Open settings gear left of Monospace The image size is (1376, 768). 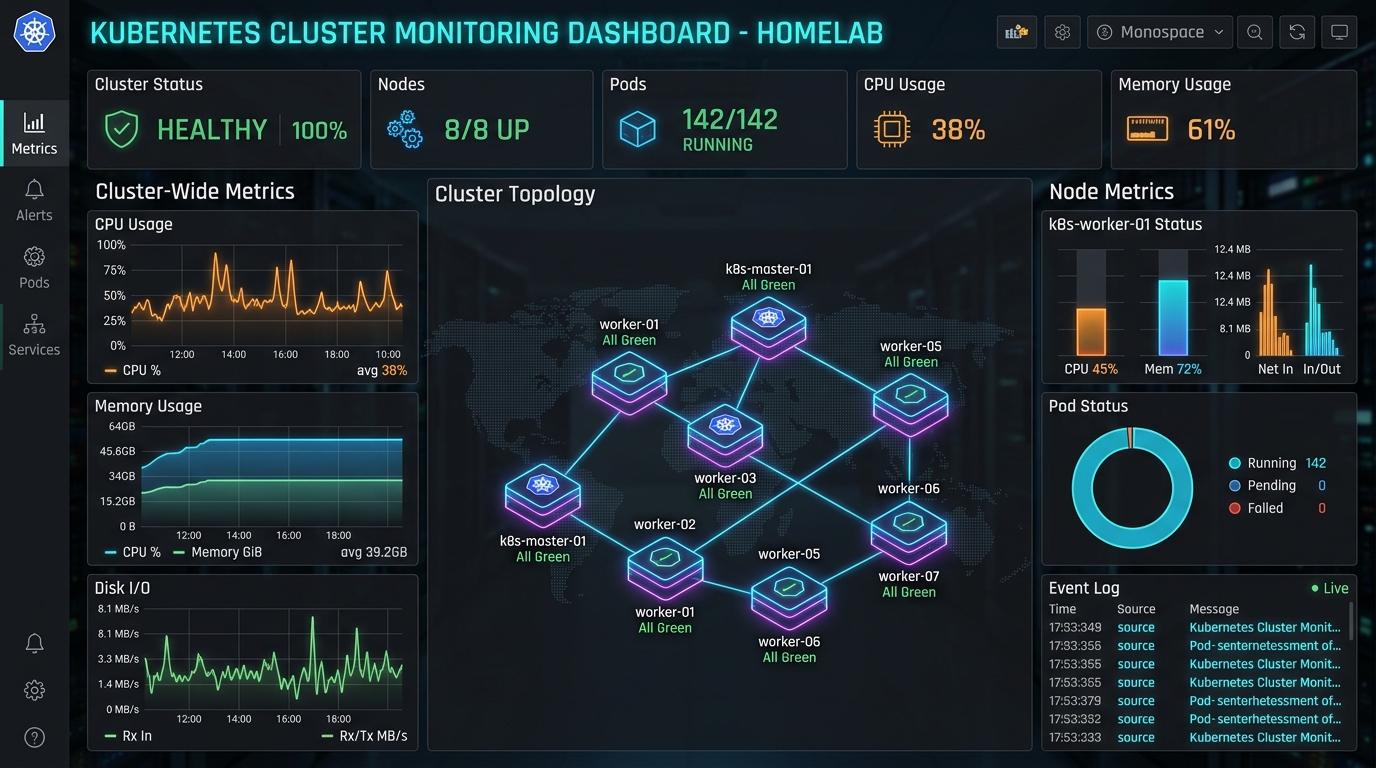click(1062, 32)
